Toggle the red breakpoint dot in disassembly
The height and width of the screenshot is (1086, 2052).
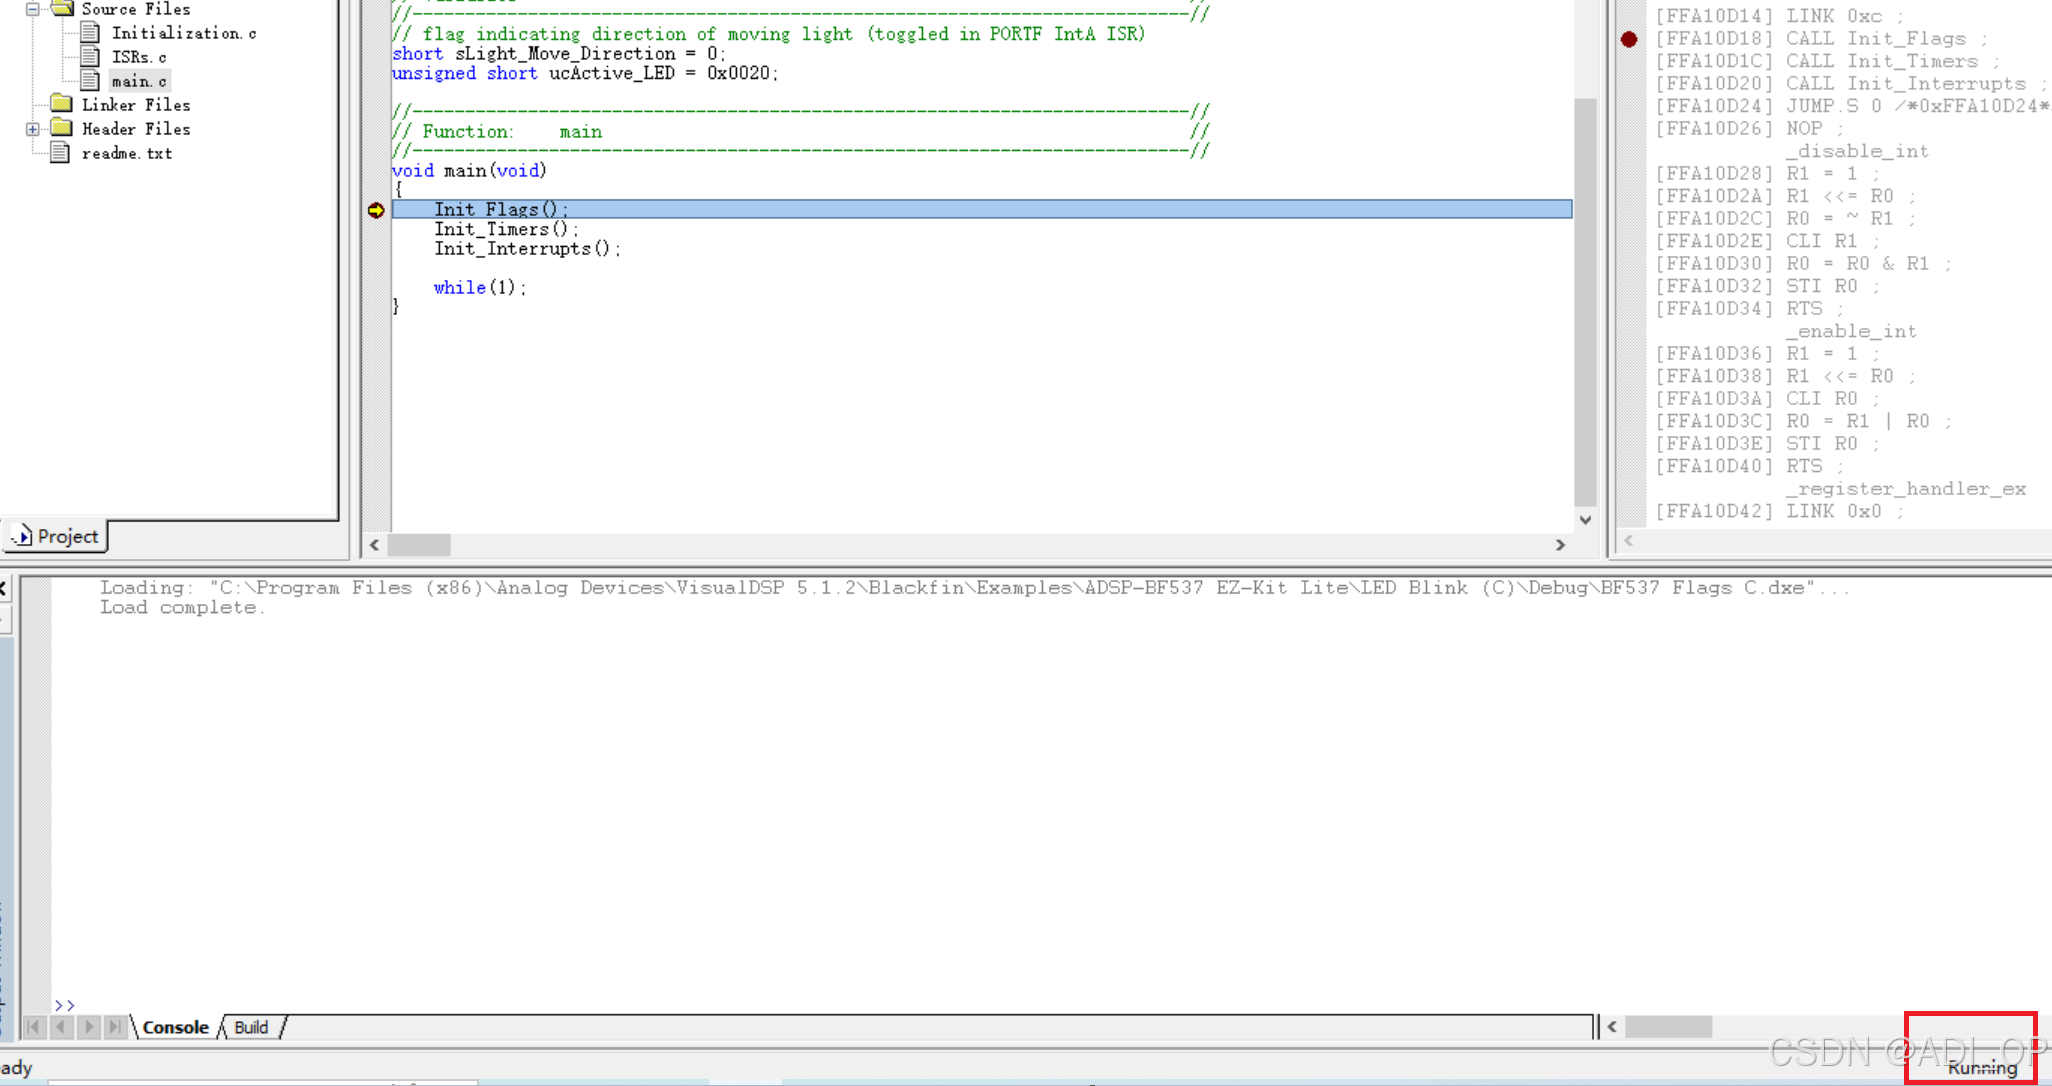point(1629,39)
